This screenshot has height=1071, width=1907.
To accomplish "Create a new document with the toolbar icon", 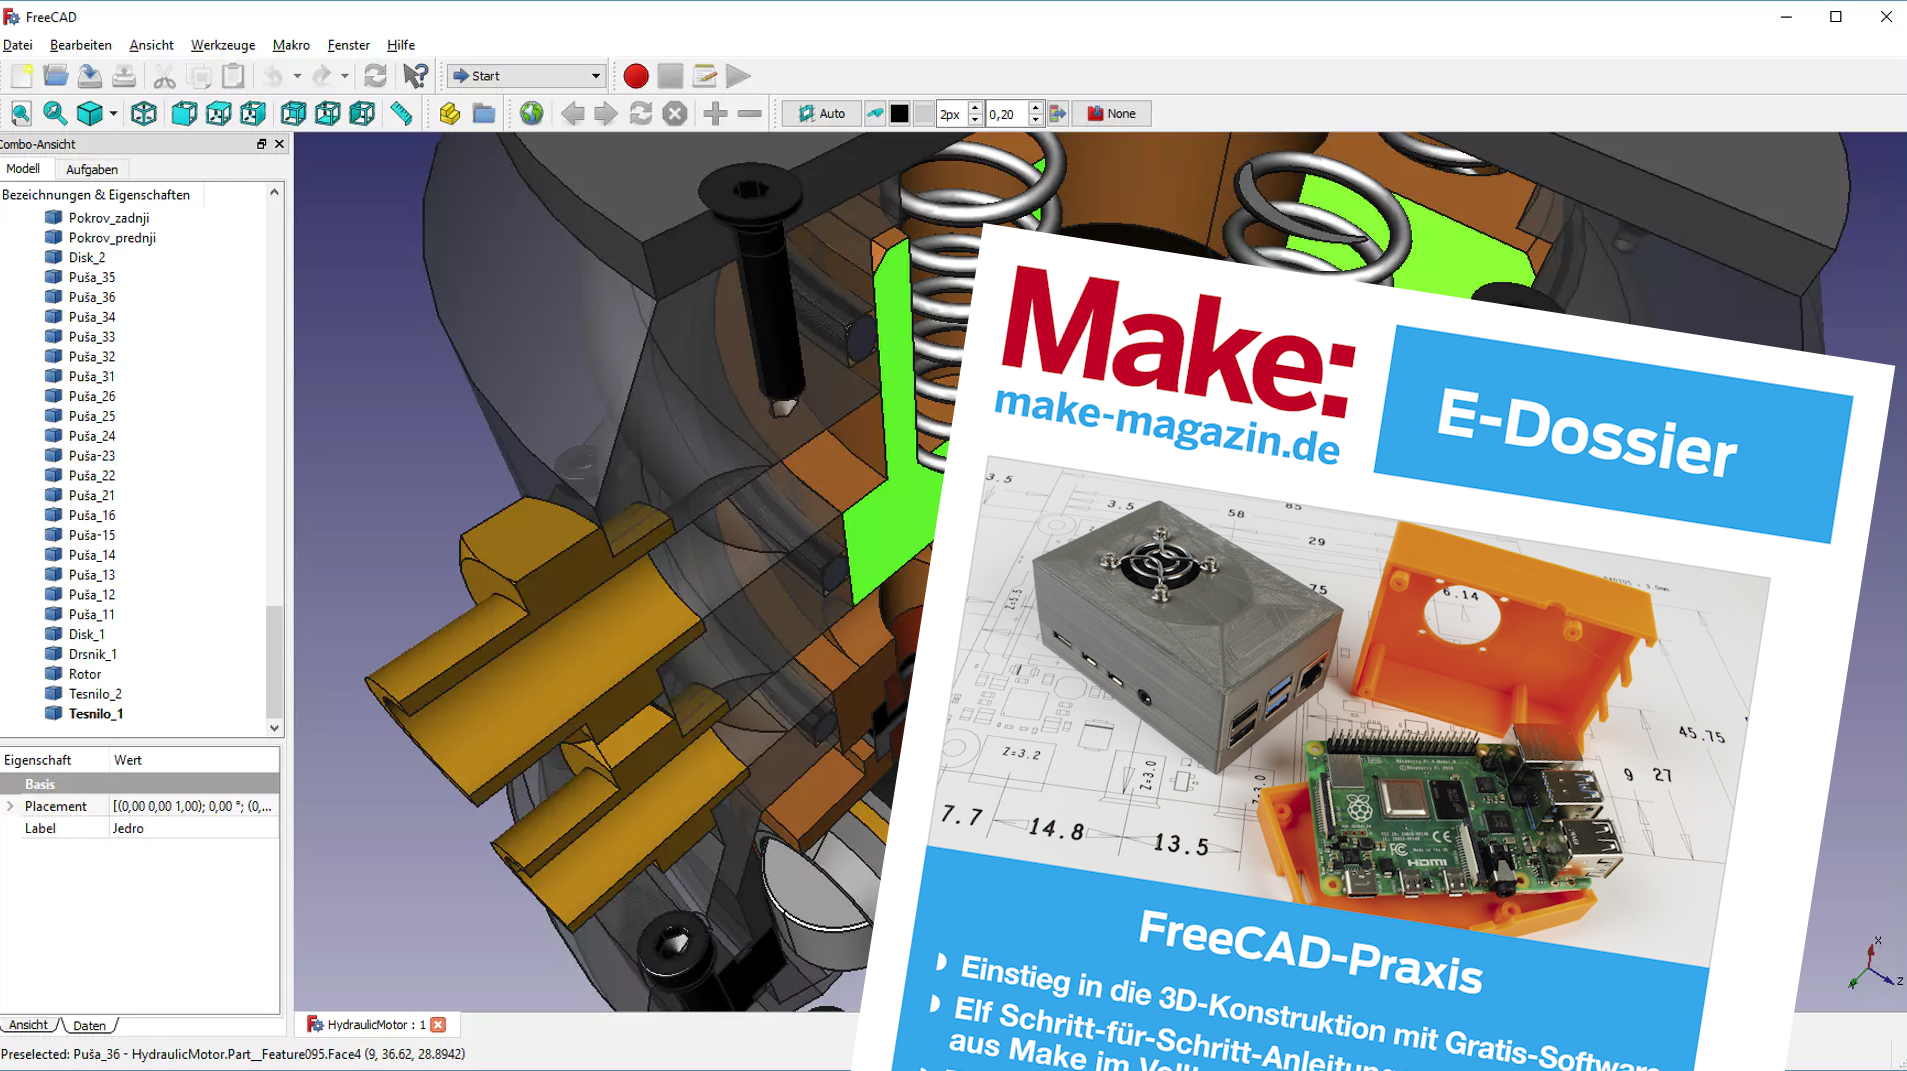I will tap(21, 76).
